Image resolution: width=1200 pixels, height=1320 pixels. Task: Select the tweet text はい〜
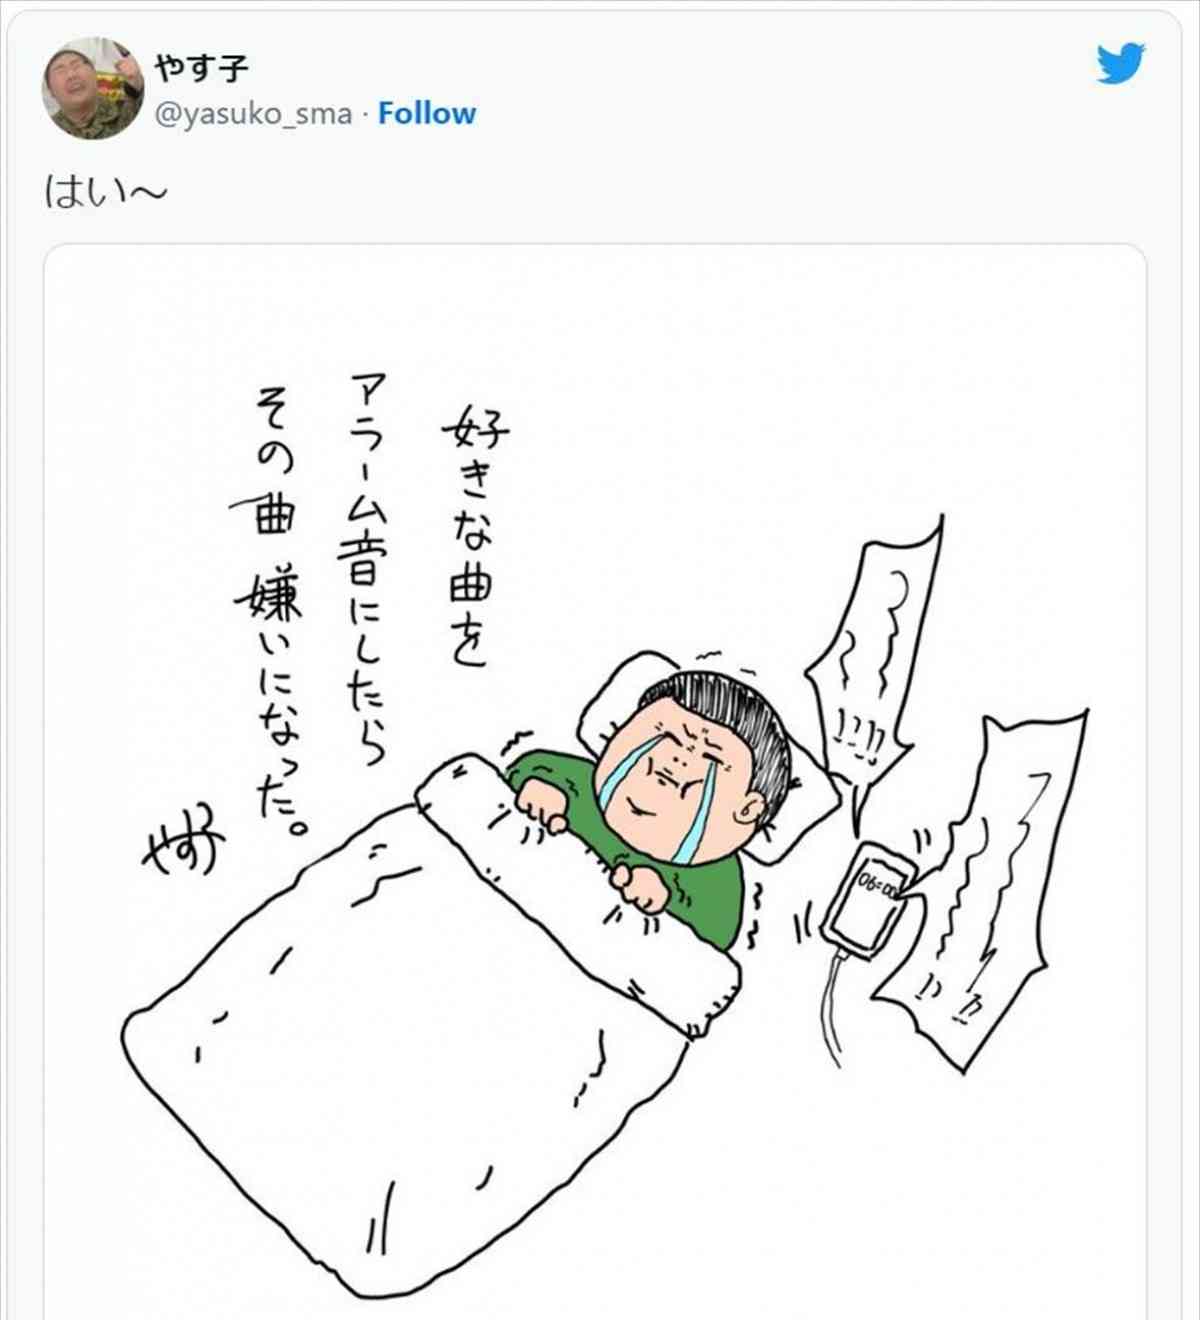[x=105, y=192]
